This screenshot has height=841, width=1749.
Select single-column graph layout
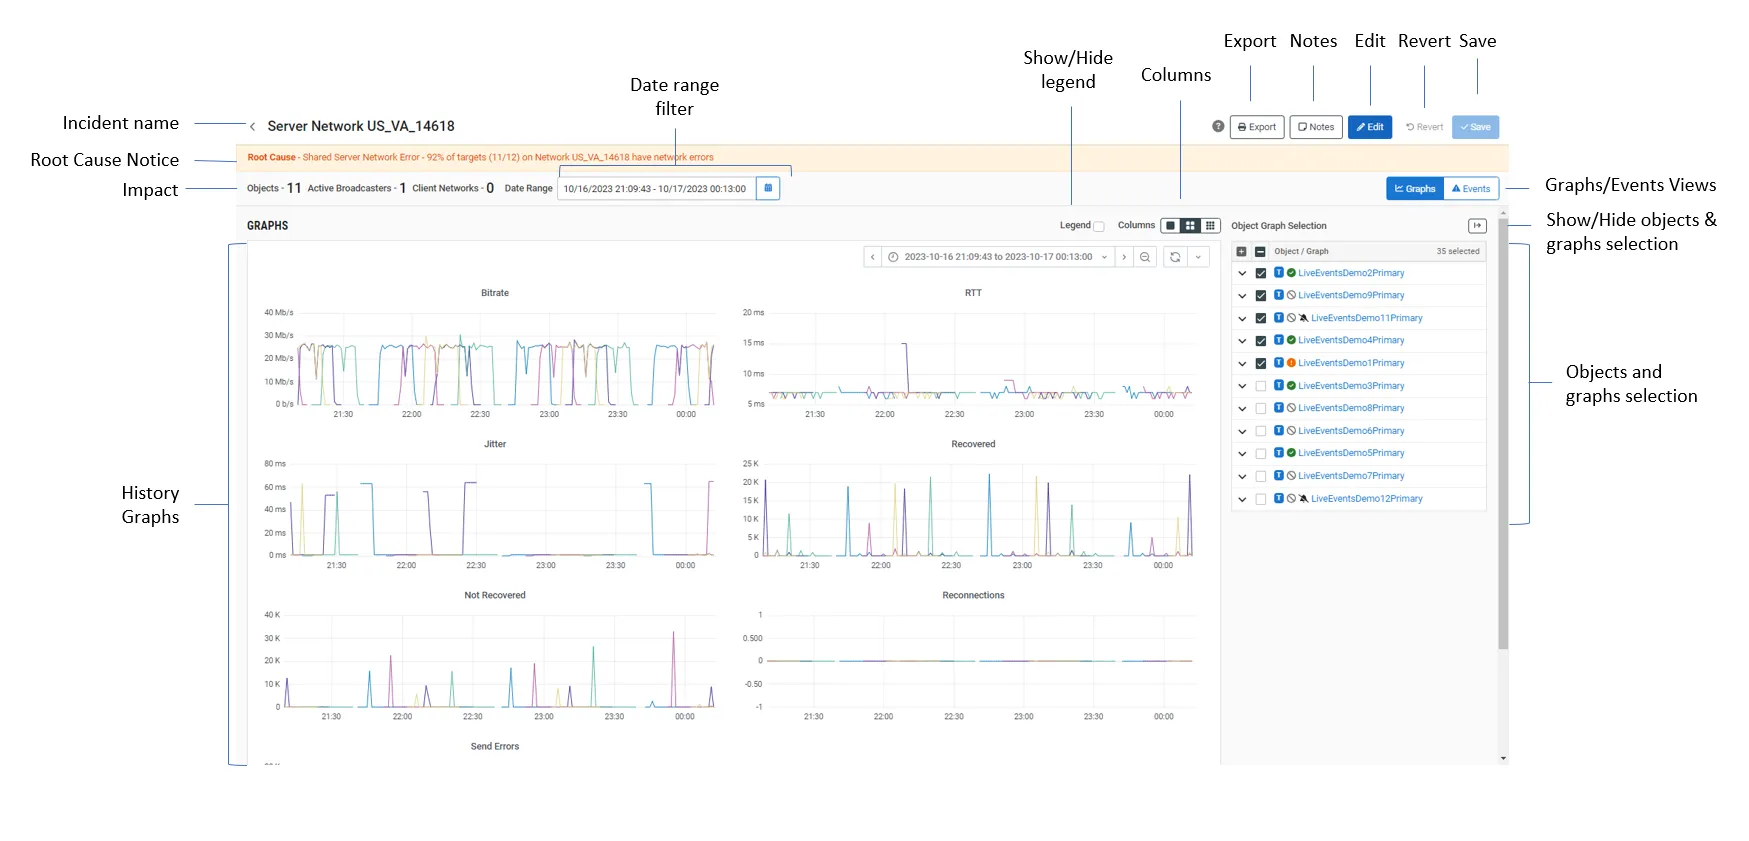1170,226
